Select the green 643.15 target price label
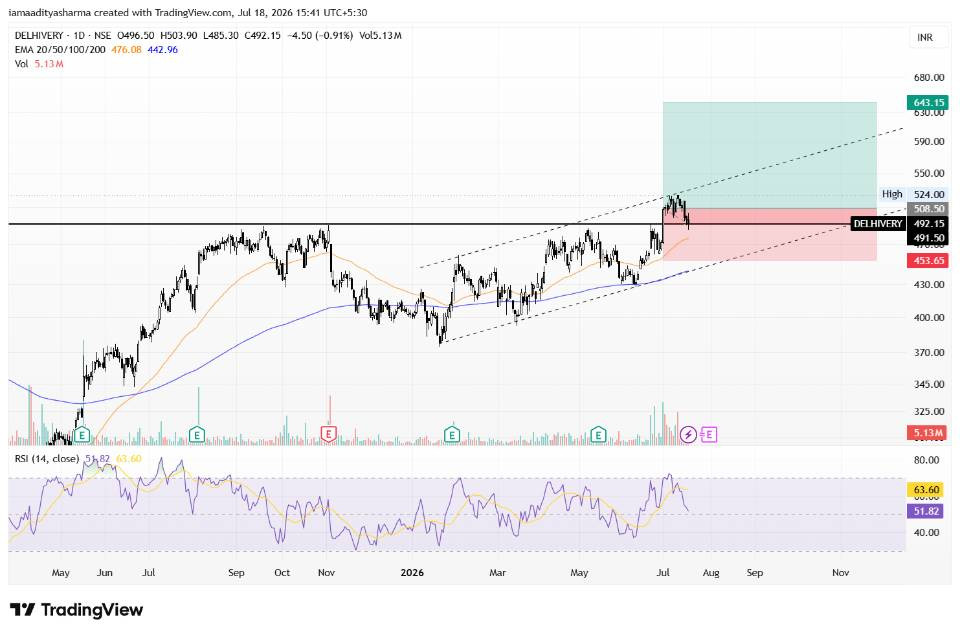 [x=928, y=102]
